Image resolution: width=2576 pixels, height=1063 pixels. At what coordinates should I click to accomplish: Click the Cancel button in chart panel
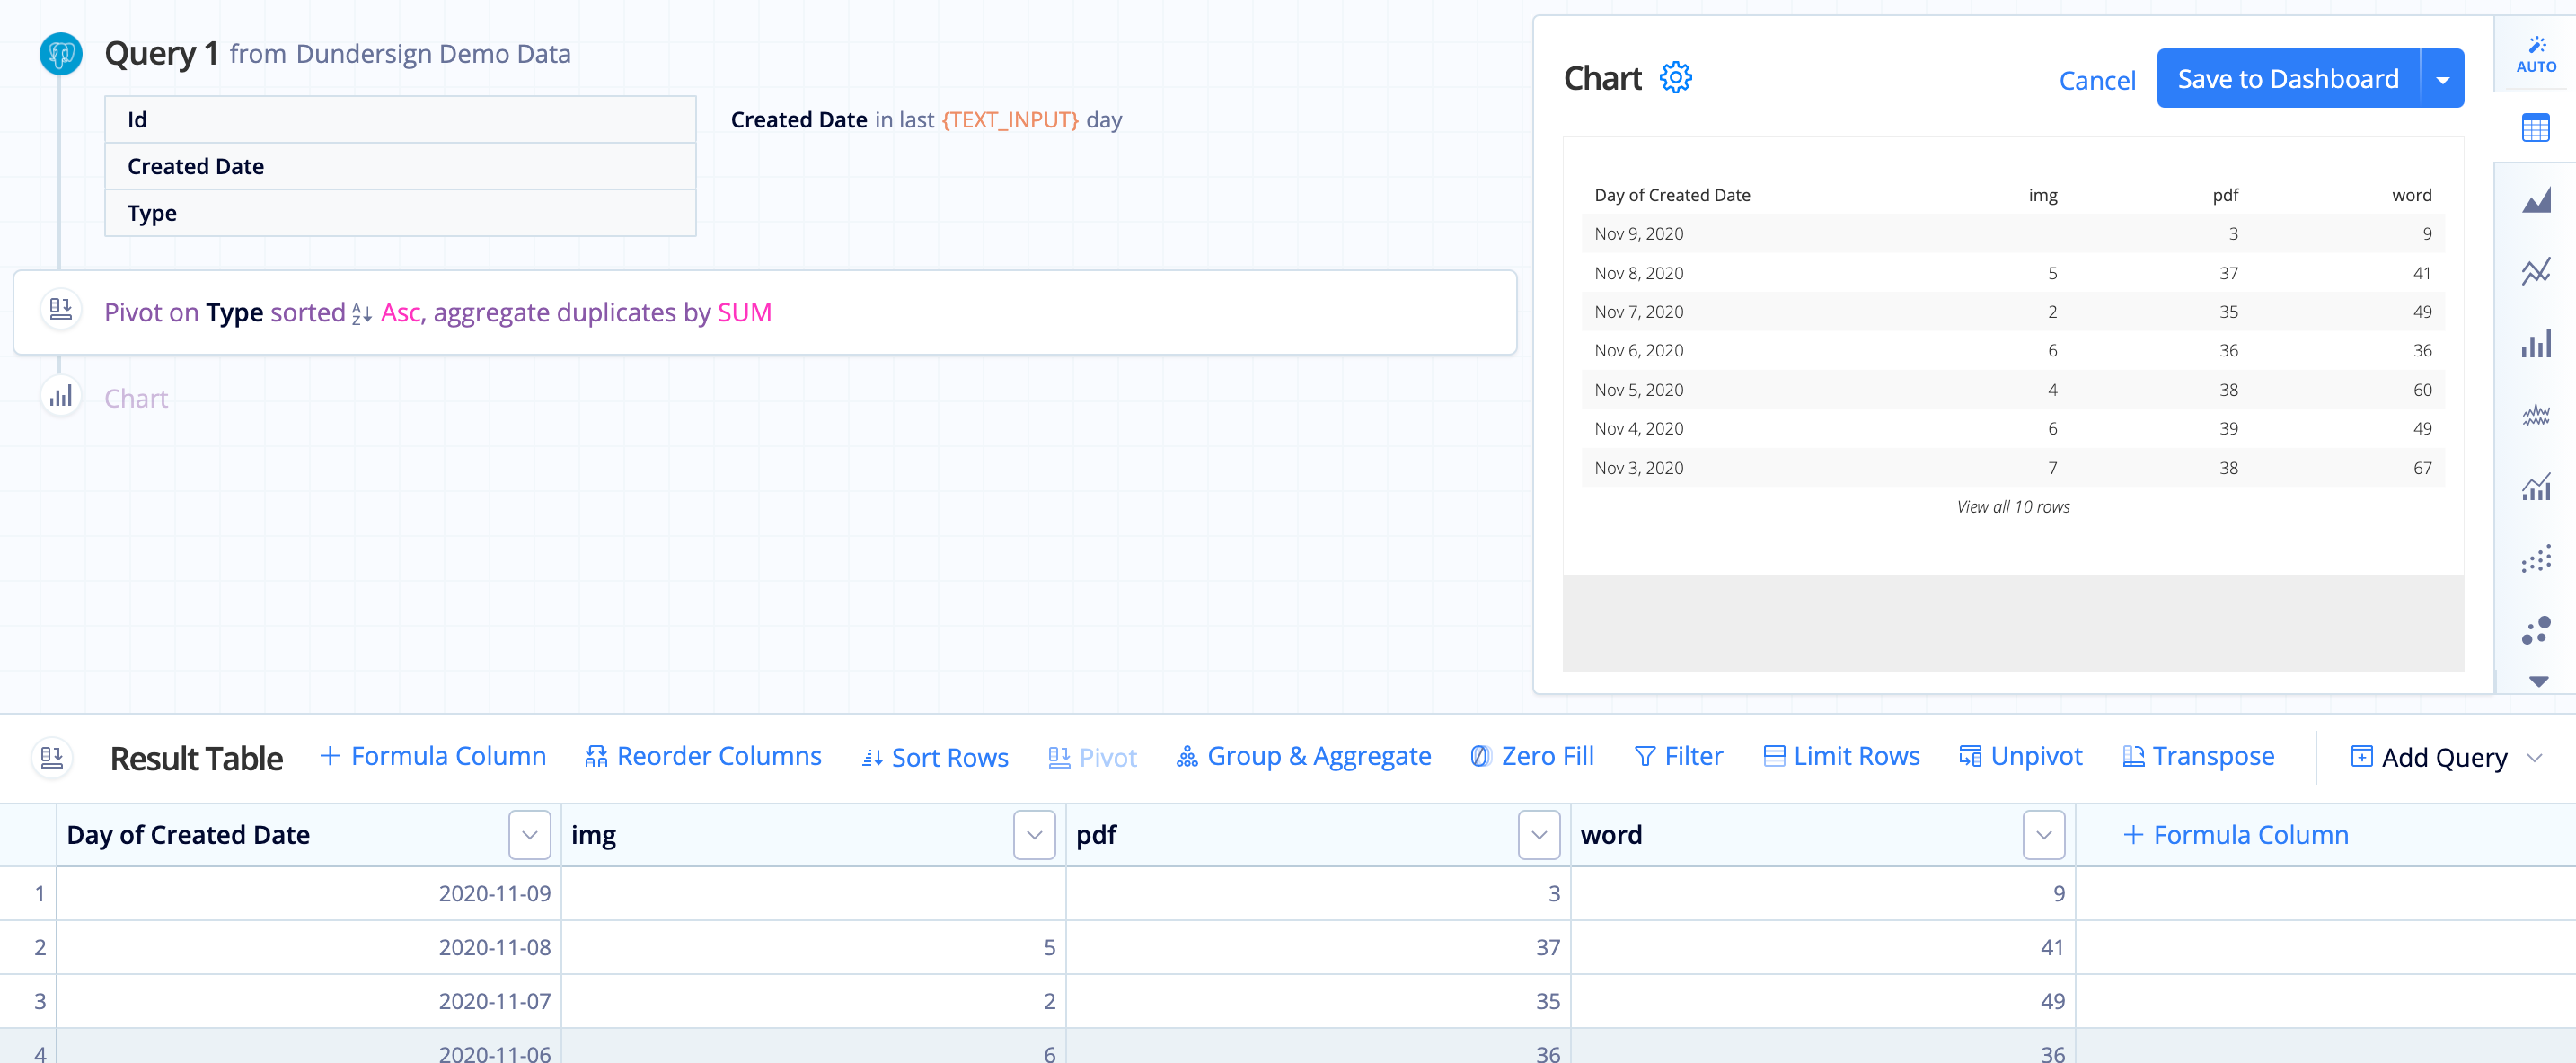[x=2096, y=77]
